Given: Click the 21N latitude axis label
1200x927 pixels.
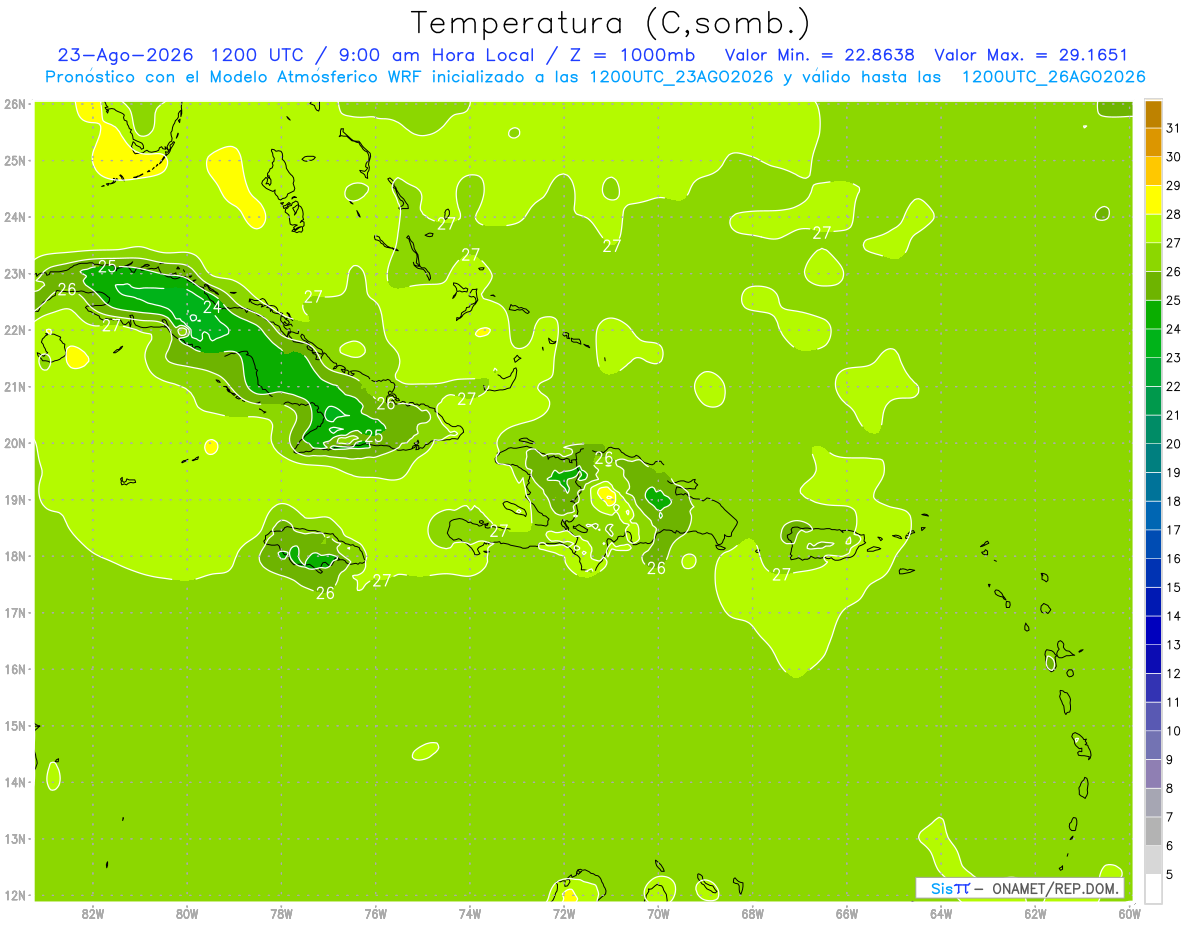Looking at the screenshot, I should (x=15, y=386).
